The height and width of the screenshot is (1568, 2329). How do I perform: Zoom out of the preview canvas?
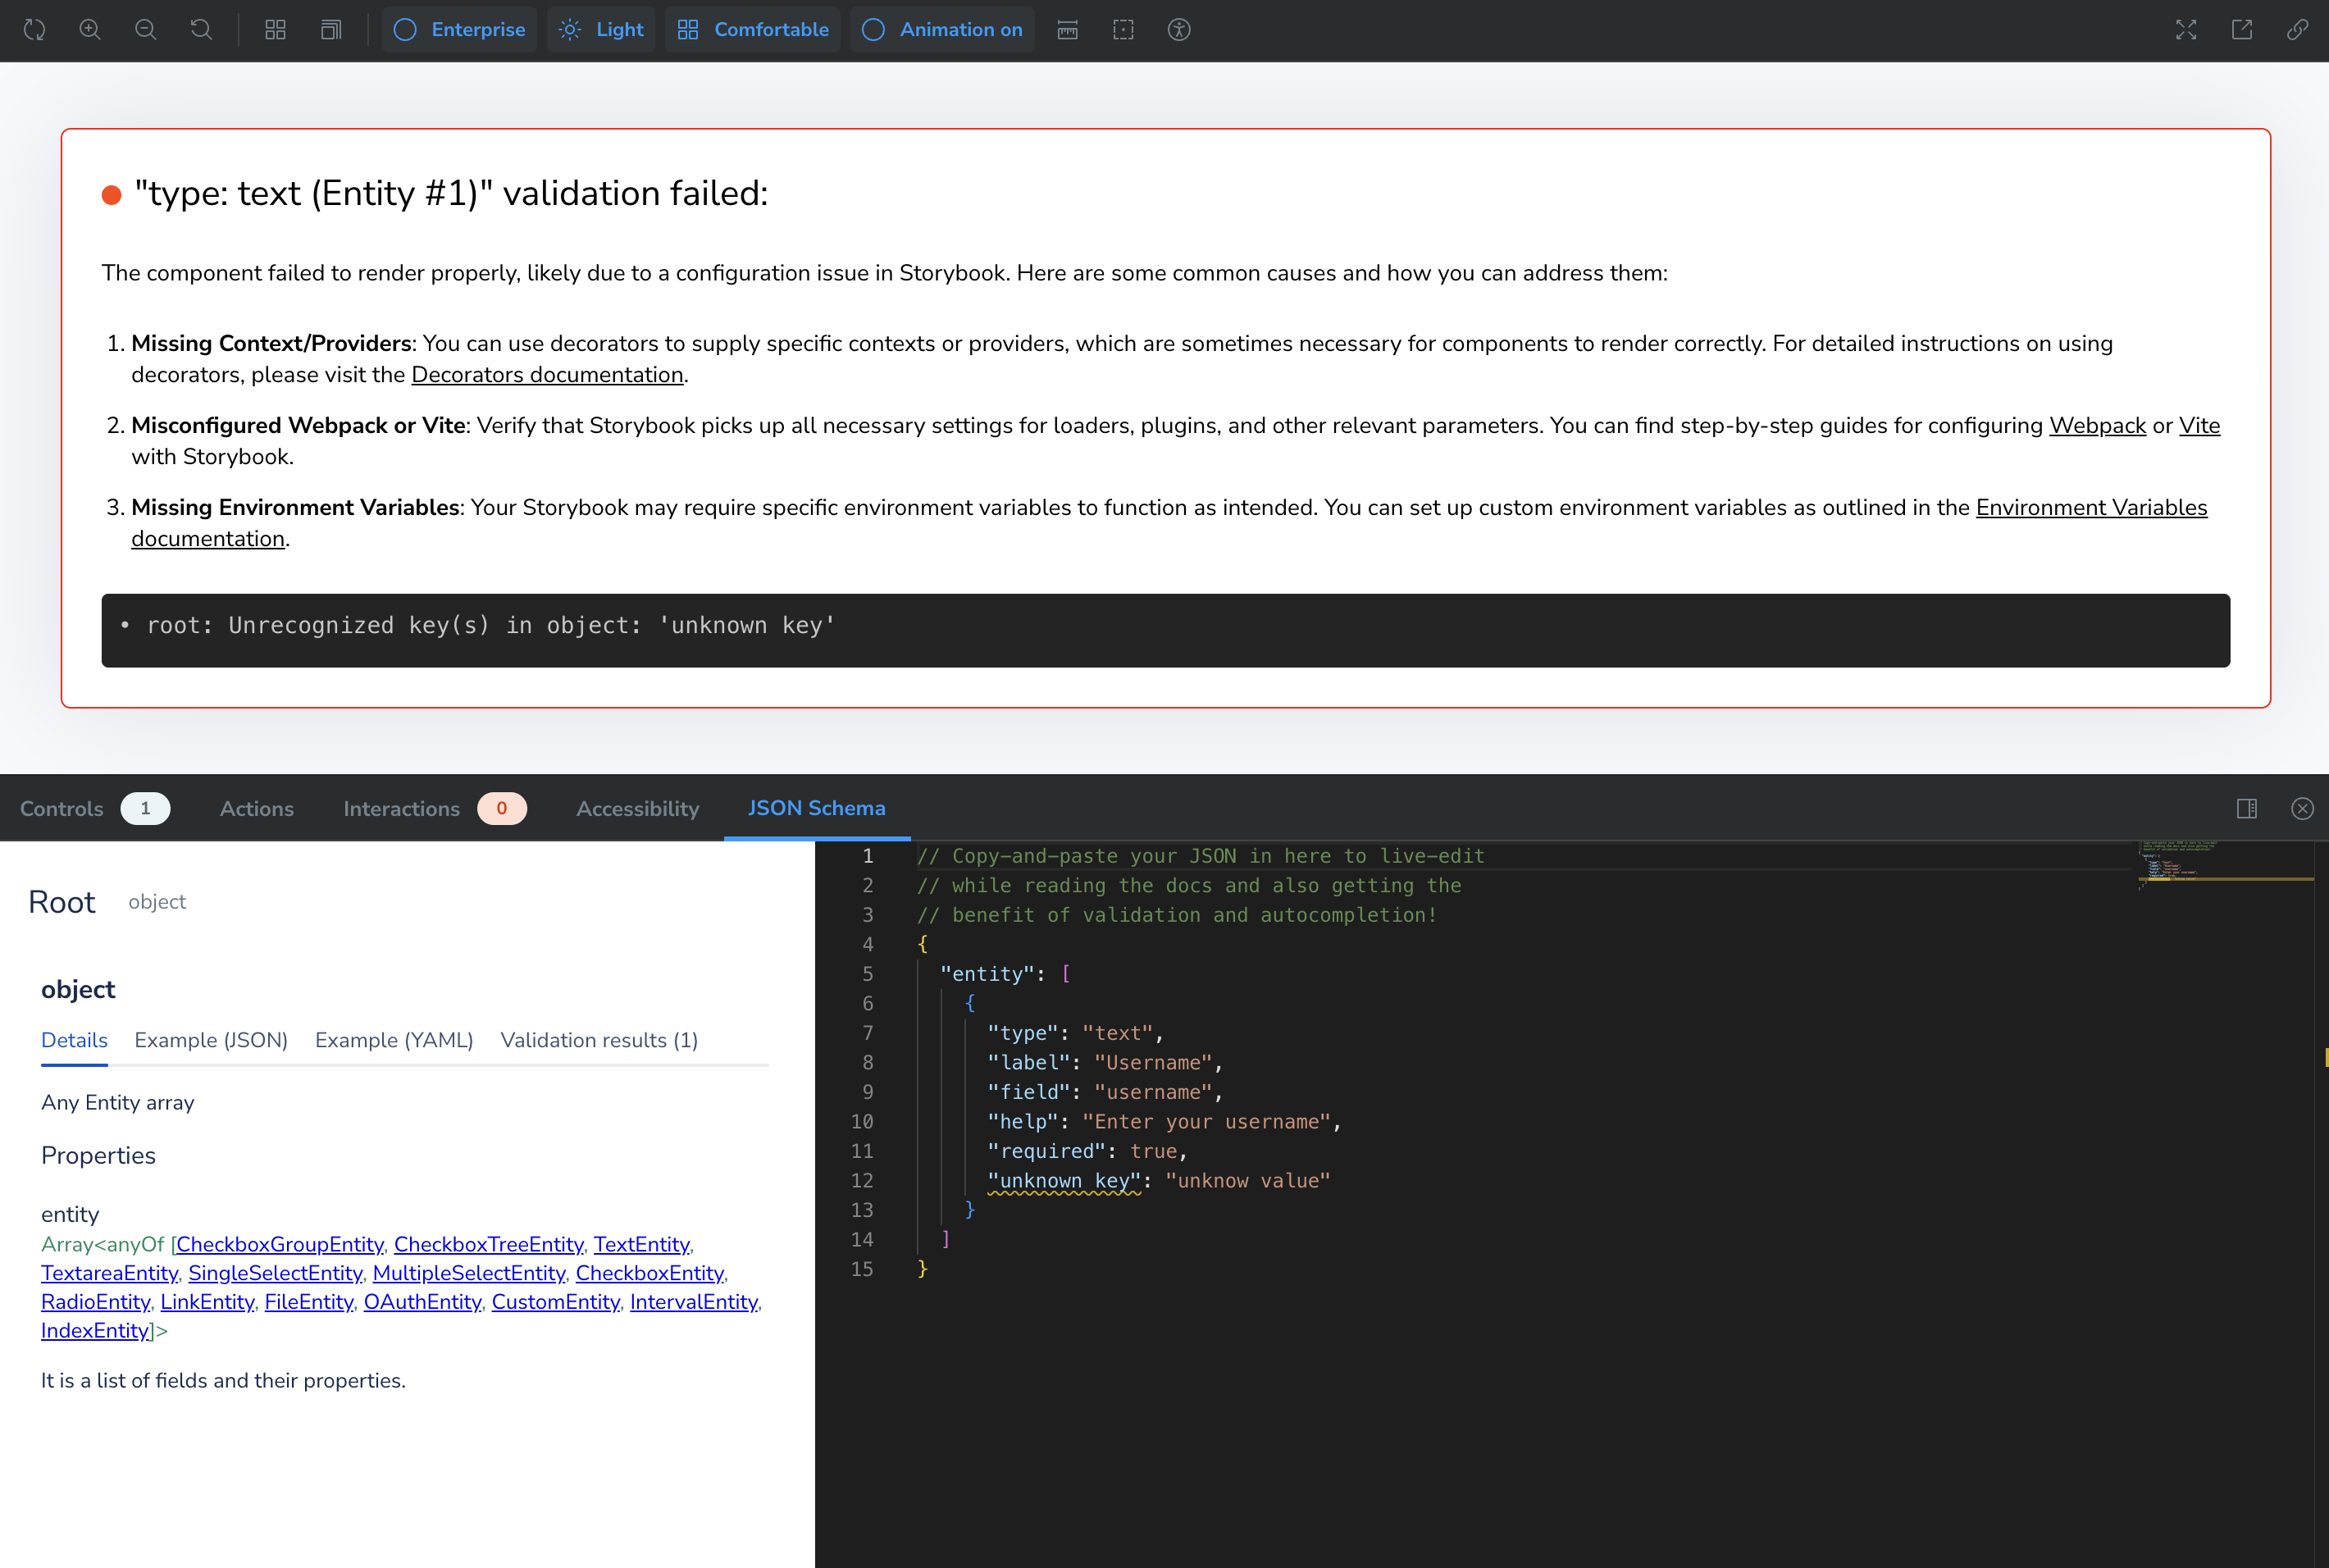point(145,30)
